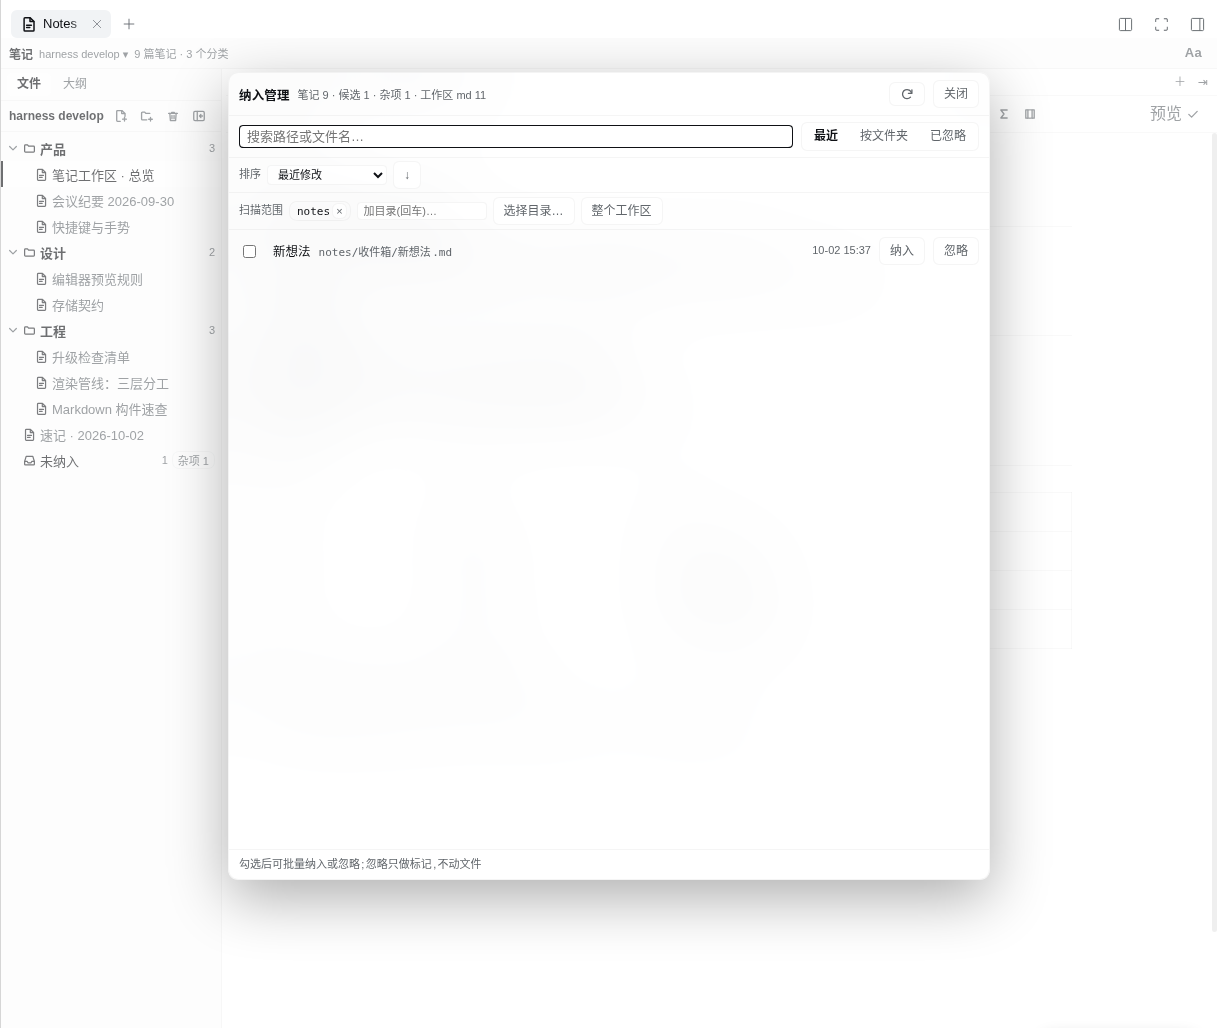Select the 最近 view tab
Screen dimensions: 1217x1028
[x=826, y=135]
